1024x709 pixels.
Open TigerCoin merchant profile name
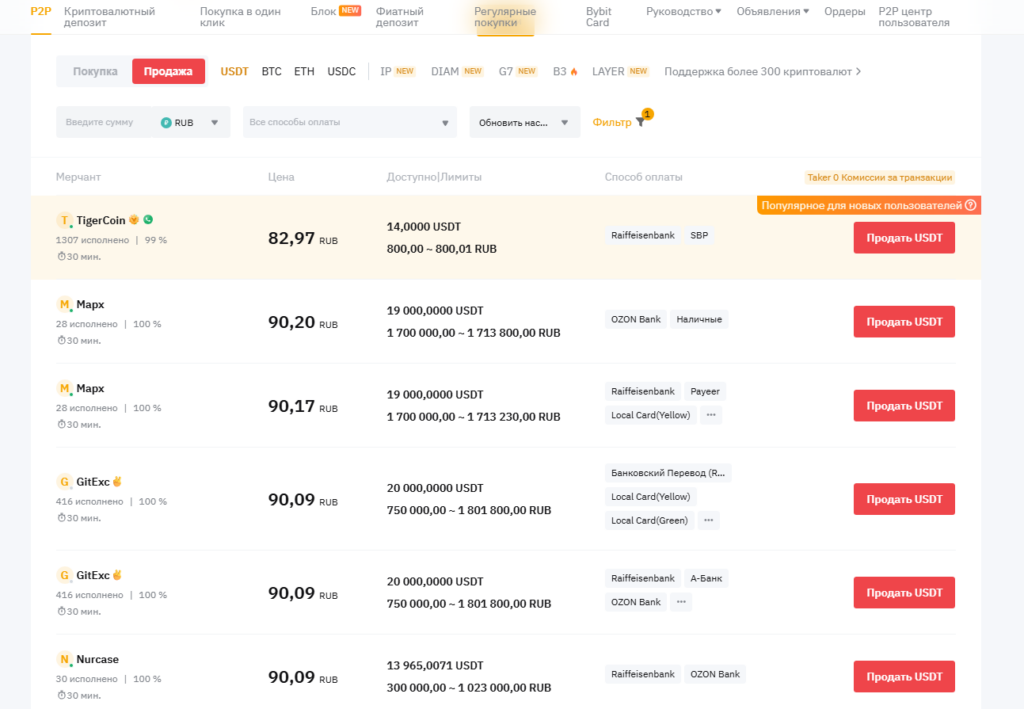click(101, 220)
